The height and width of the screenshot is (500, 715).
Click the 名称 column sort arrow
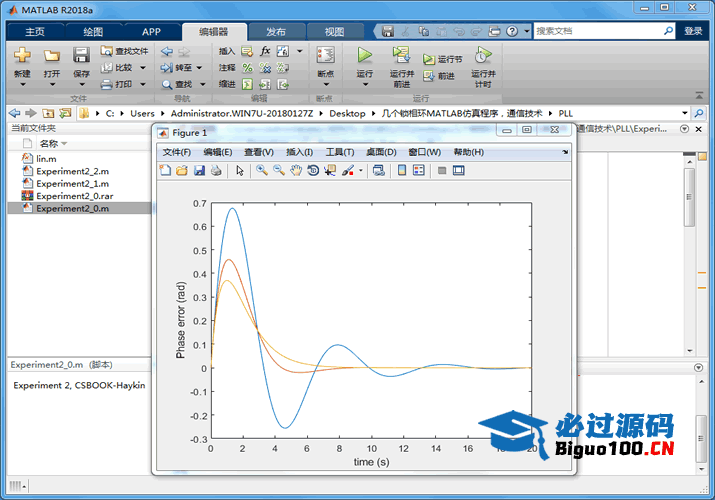(64, 144)
